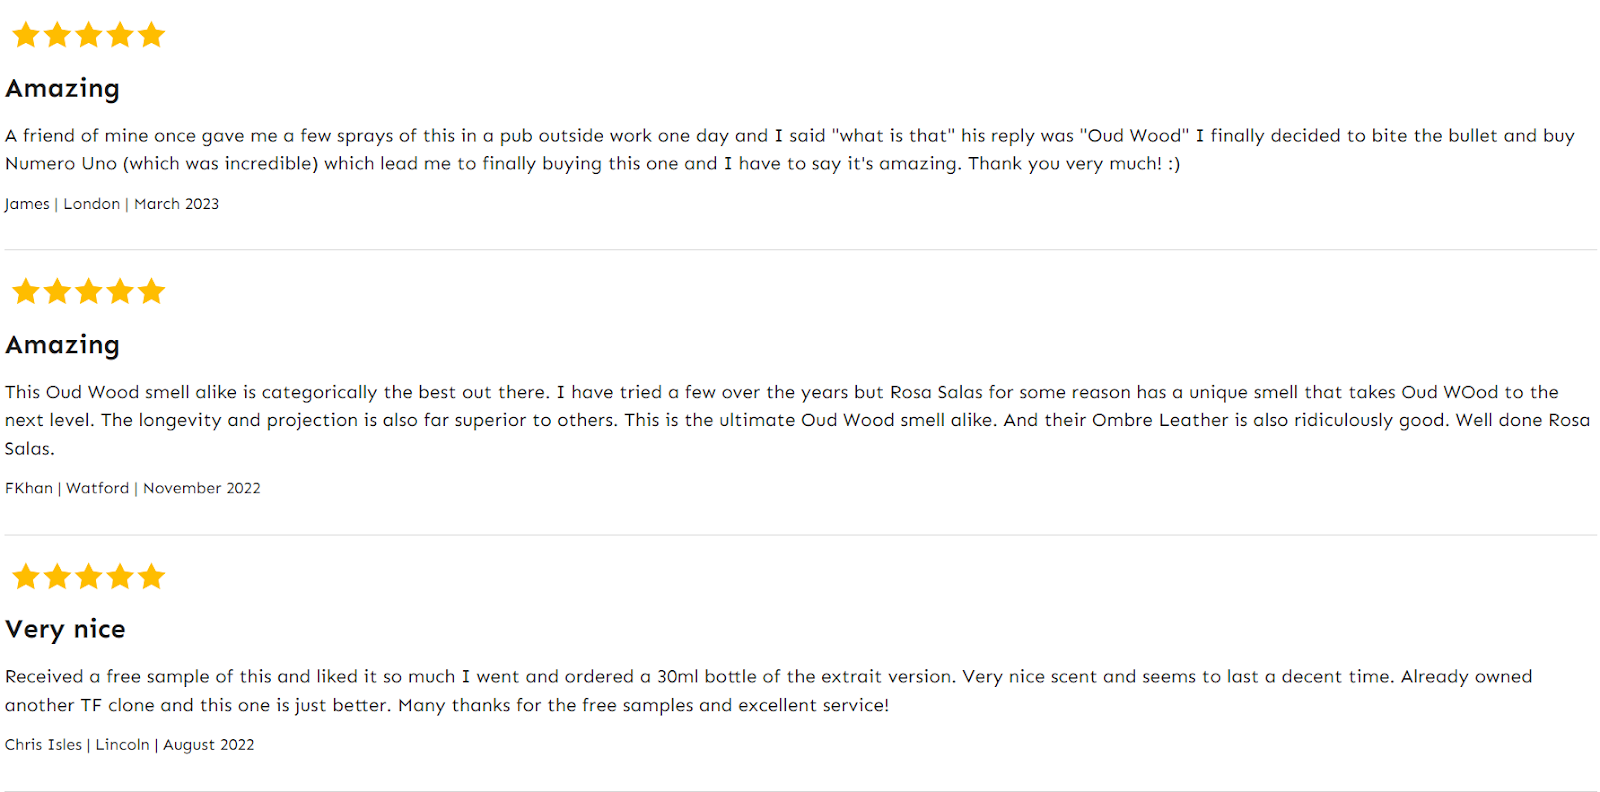This screenshot has height=792, width=1600.
Task: Click the second star of FKhan's review
Action: tap(57, 291)
